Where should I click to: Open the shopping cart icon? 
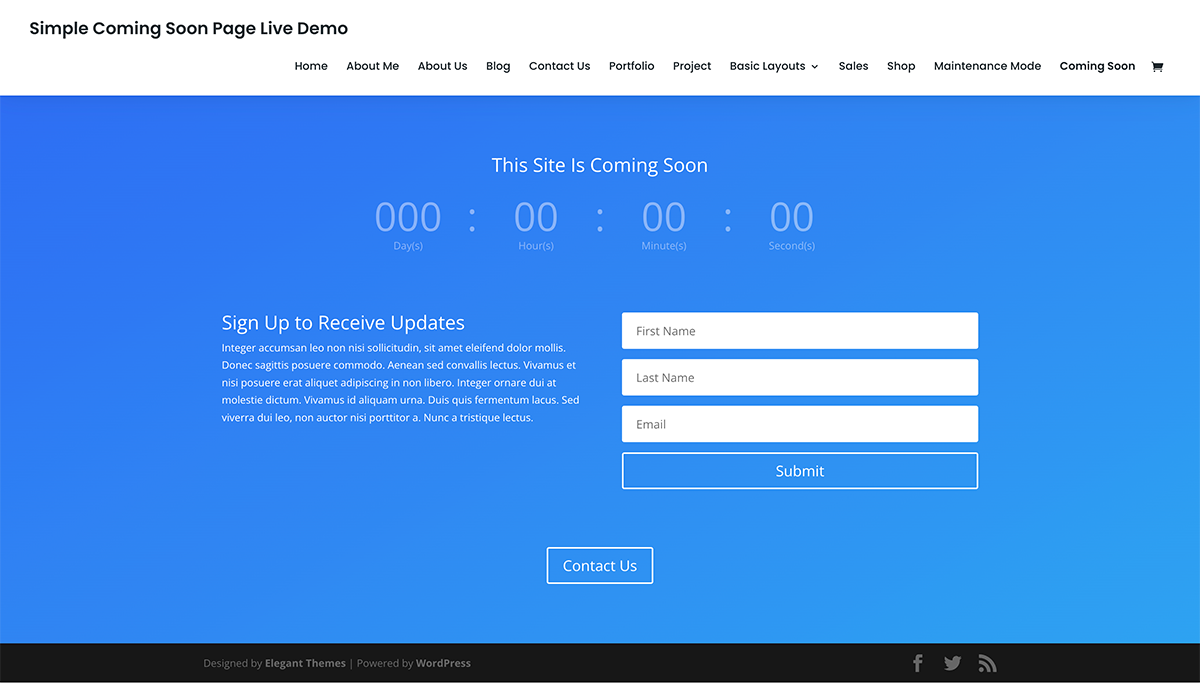[x=1157, y=66]
